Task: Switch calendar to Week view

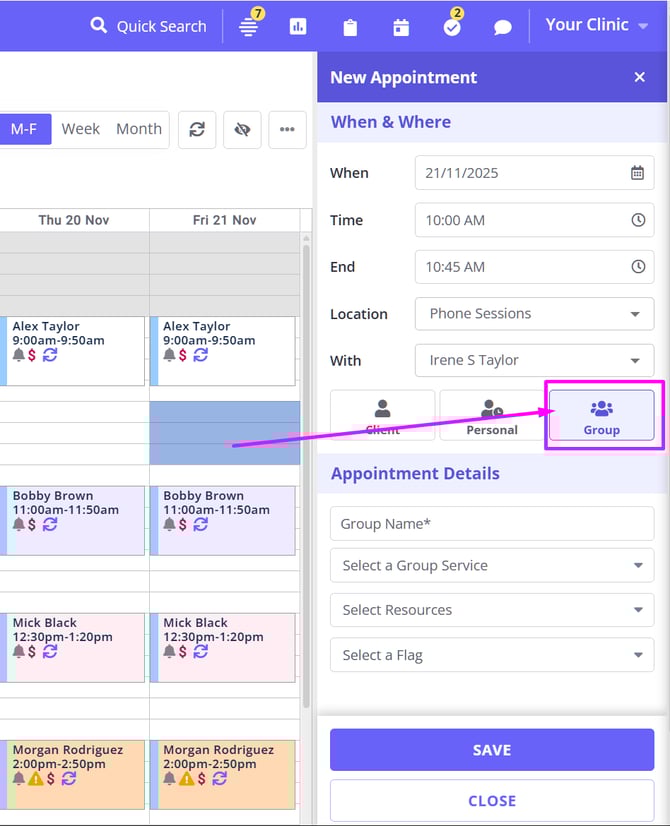Action: coord(80,129)
